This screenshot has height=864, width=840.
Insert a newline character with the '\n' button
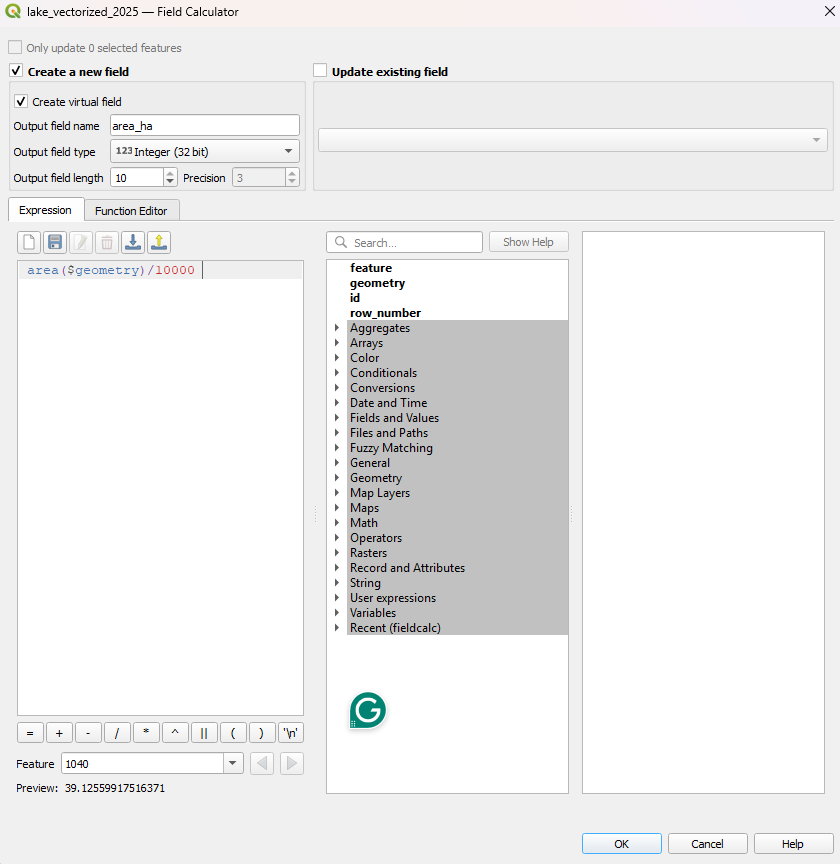(291, 733)
